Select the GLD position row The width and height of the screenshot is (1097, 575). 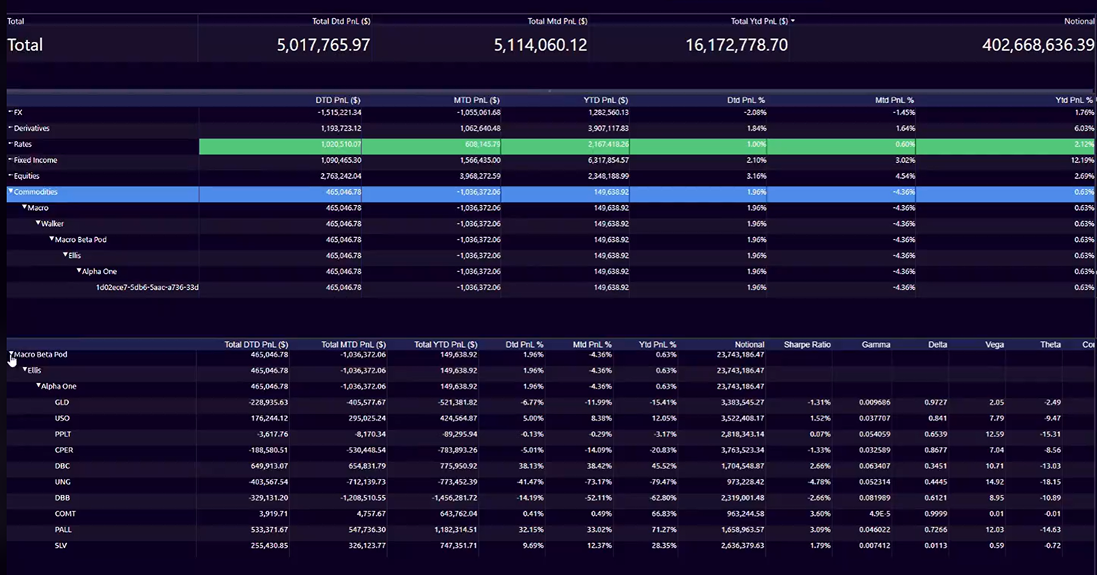tap(62, 402)
